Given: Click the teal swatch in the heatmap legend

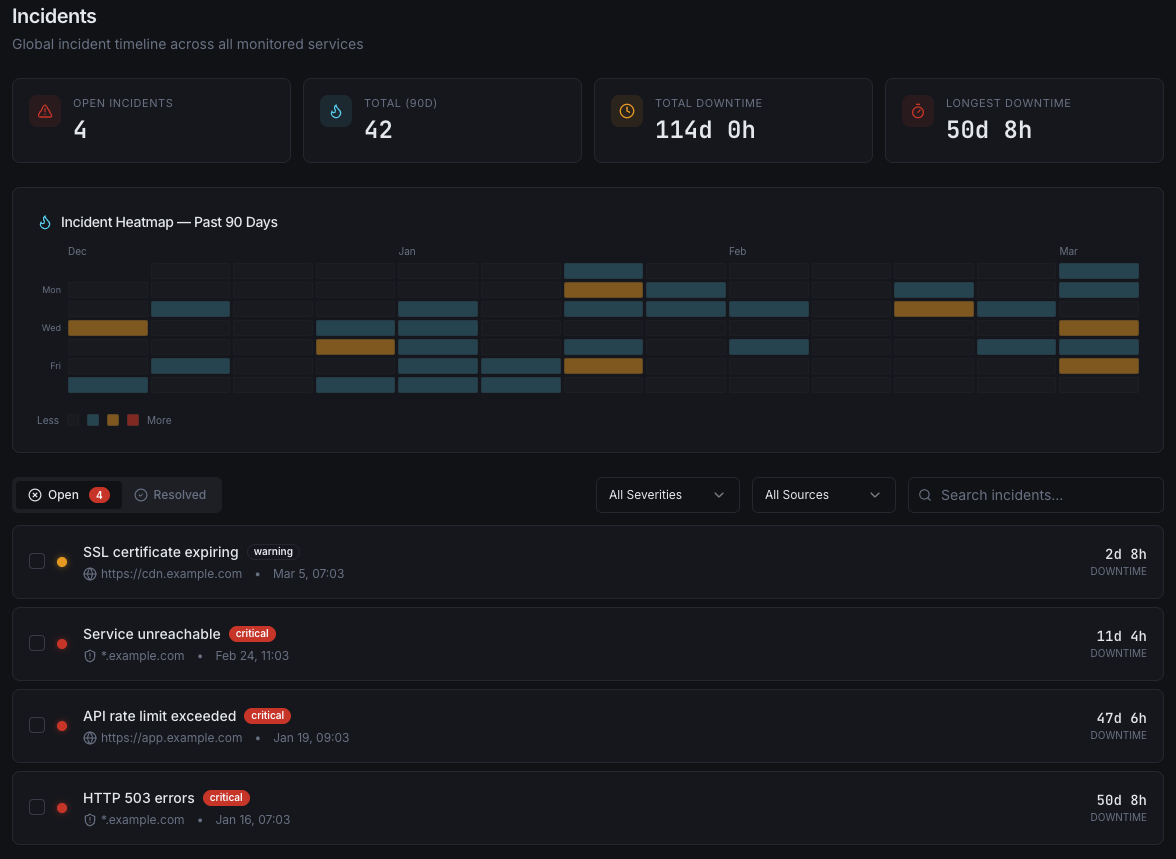Looking at the screenshot, I should click(x=93, y=420).
